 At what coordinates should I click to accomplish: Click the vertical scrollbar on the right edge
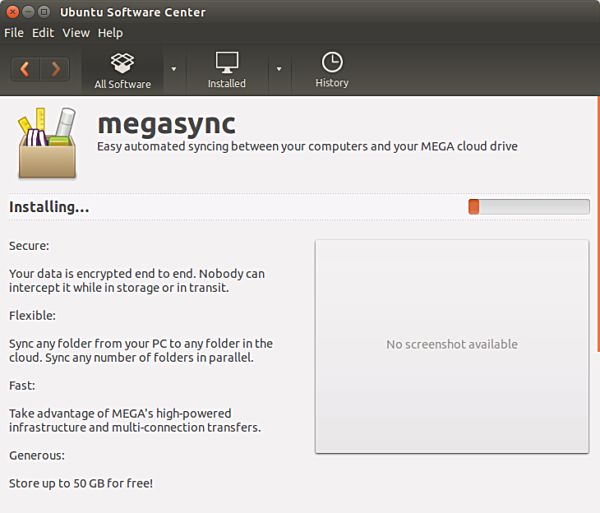pos(598,224)
